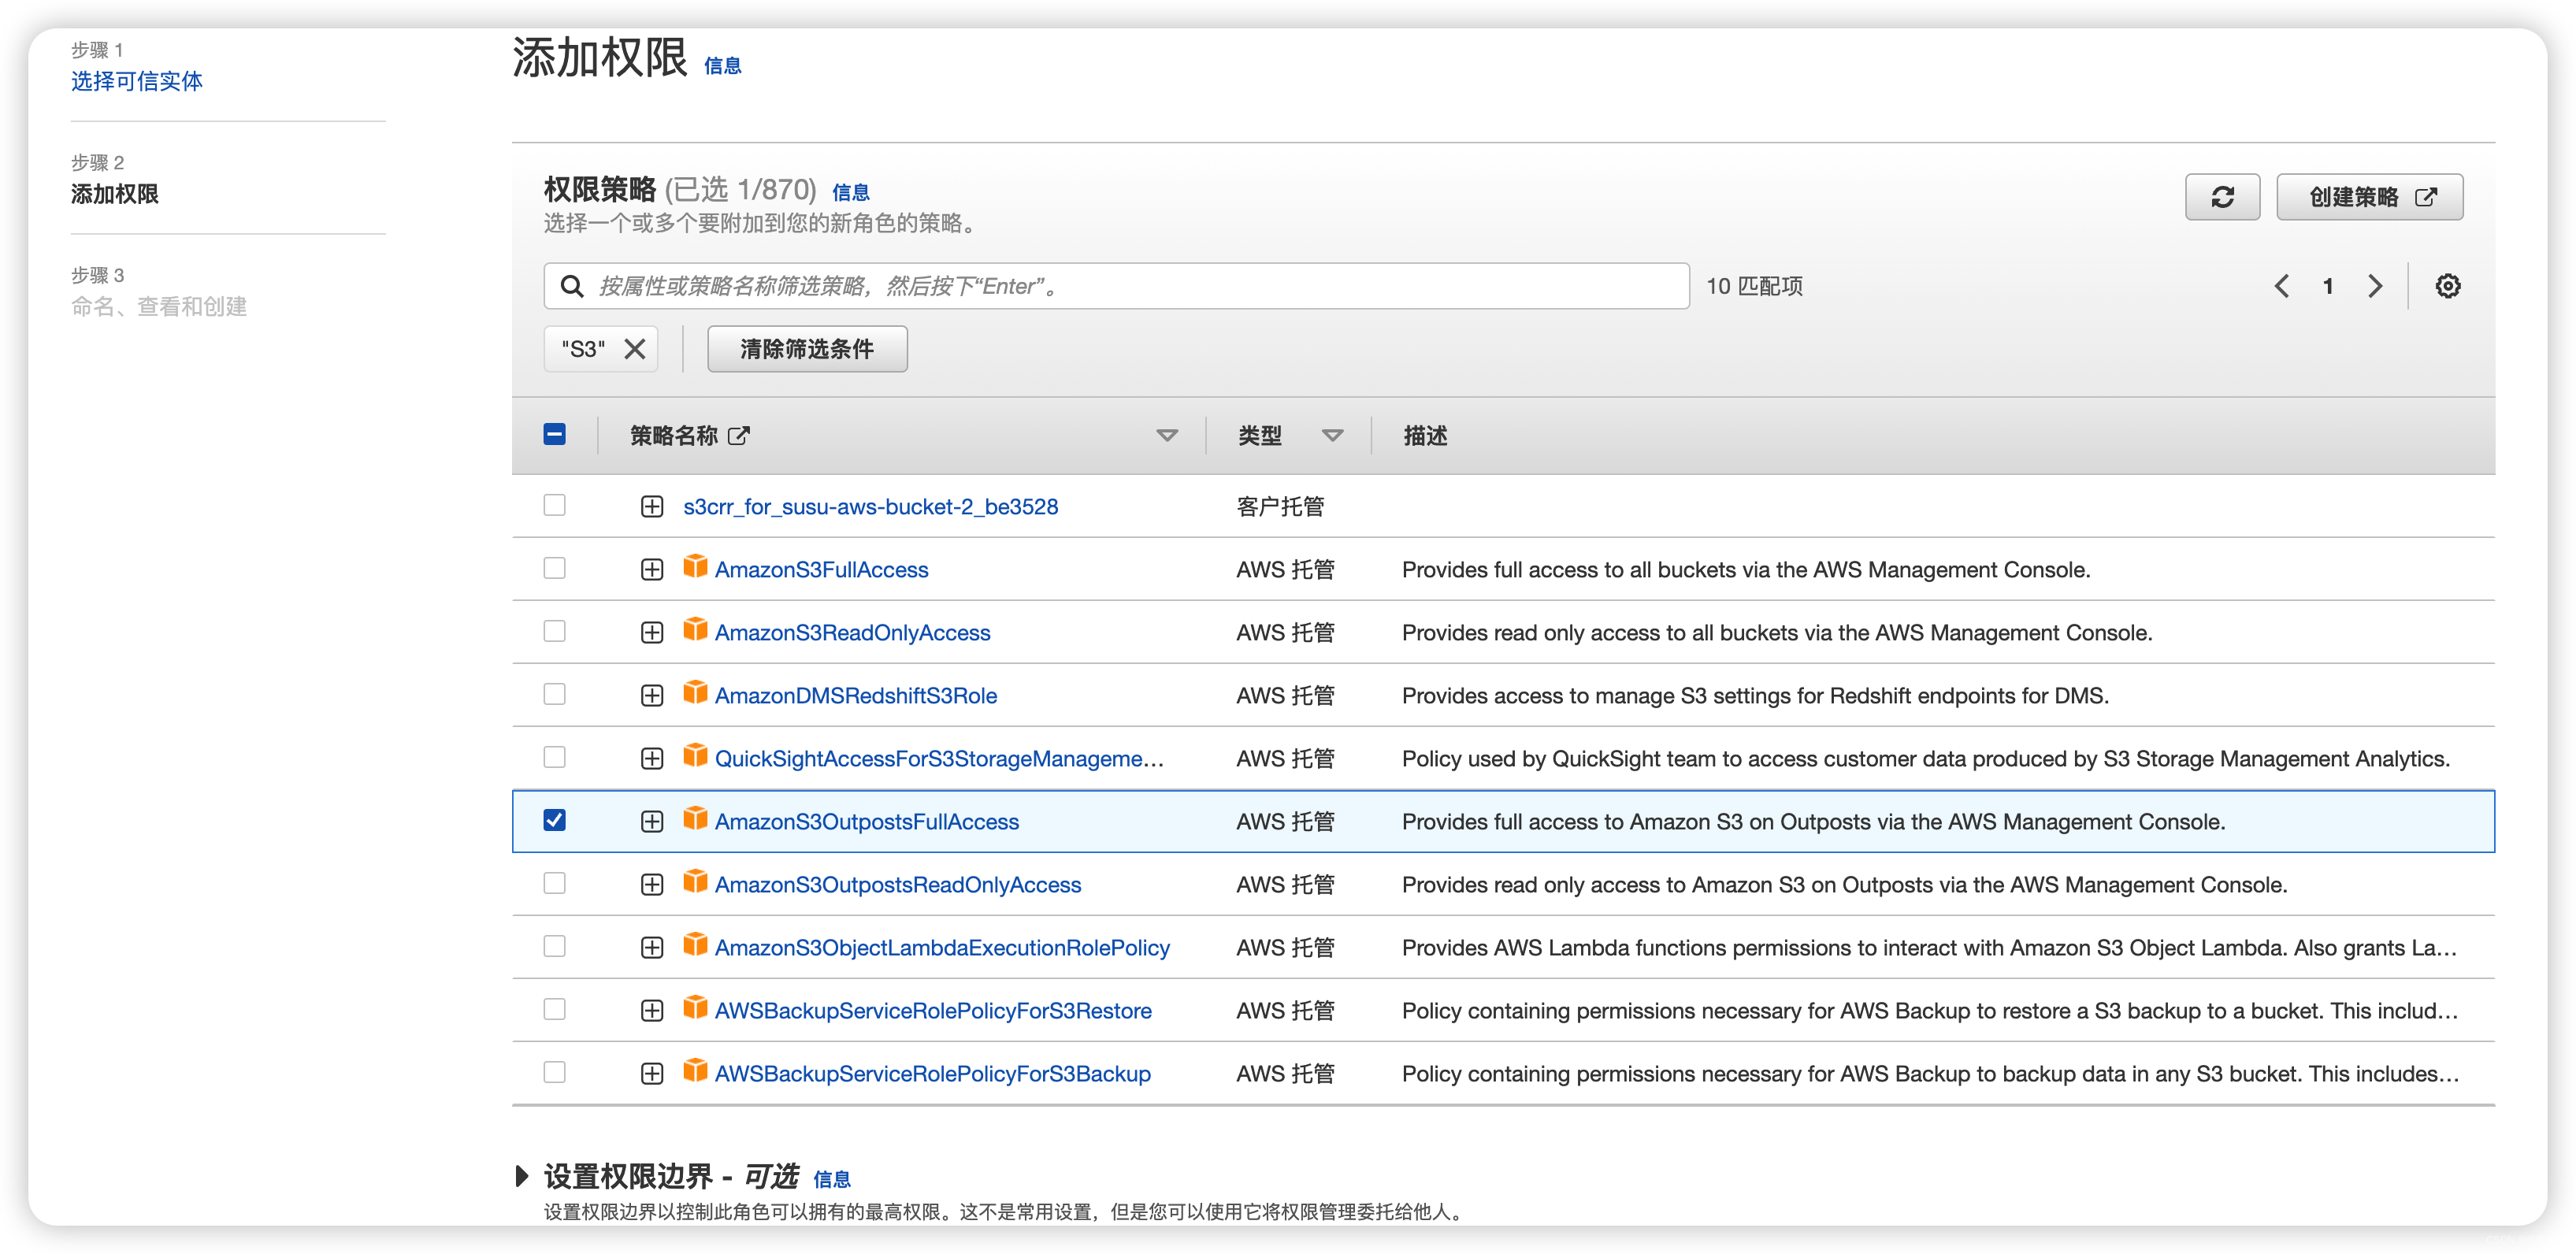Check the s3crr_for_susu-aws-bucket-2_be3528 policy
Image resolution: width=2576 pixels, height=1254 pixels.
click(554, 505)
